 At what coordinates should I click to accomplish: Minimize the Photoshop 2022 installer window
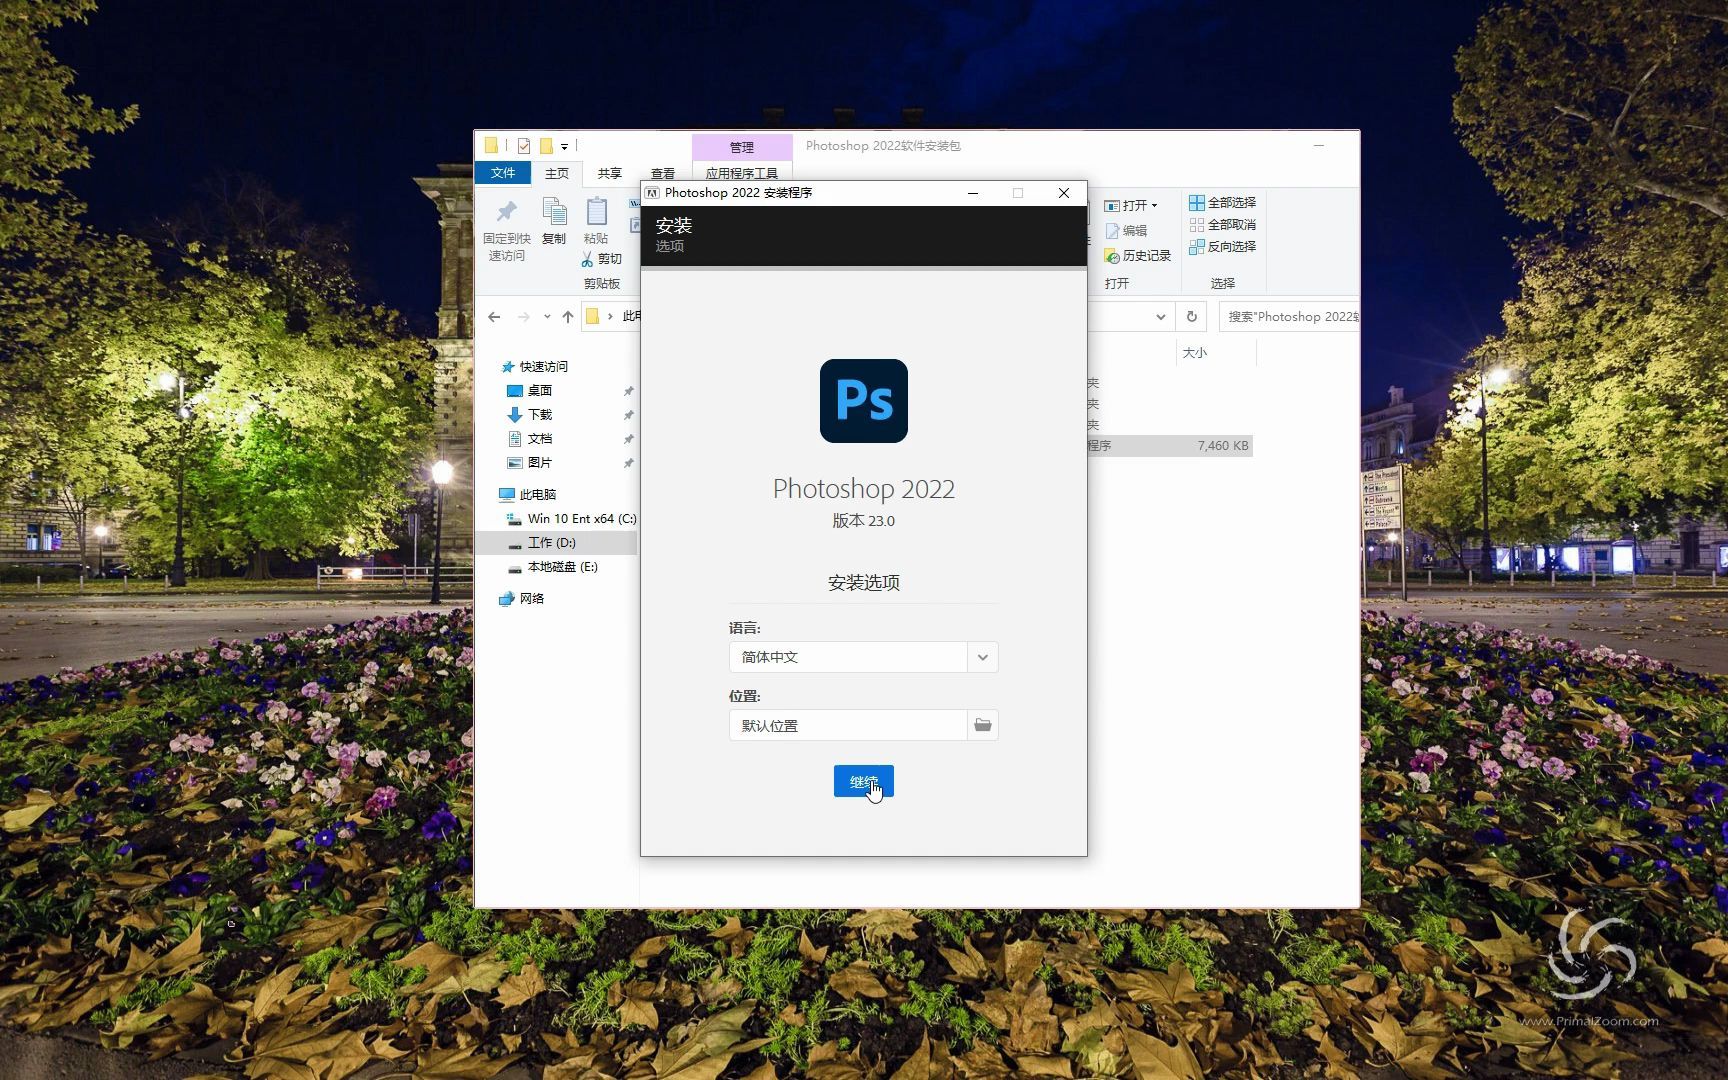(x=972, y=193)
